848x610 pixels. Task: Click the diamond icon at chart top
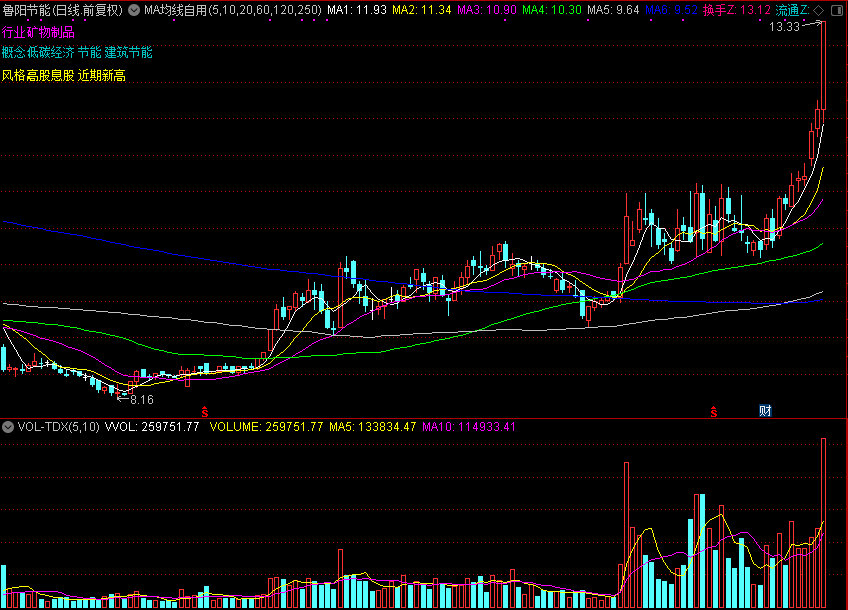819,10
